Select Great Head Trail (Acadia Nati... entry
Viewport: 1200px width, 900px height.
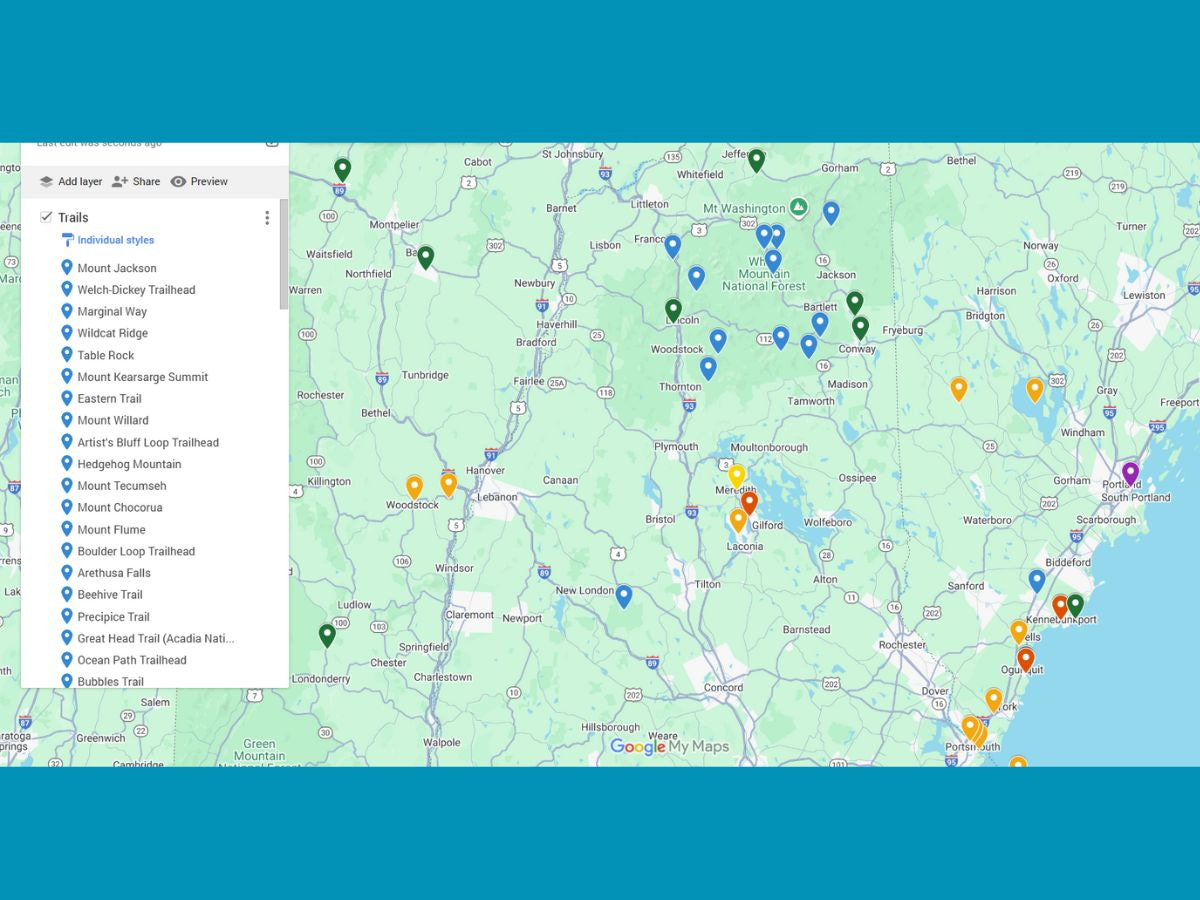(156, 639)
